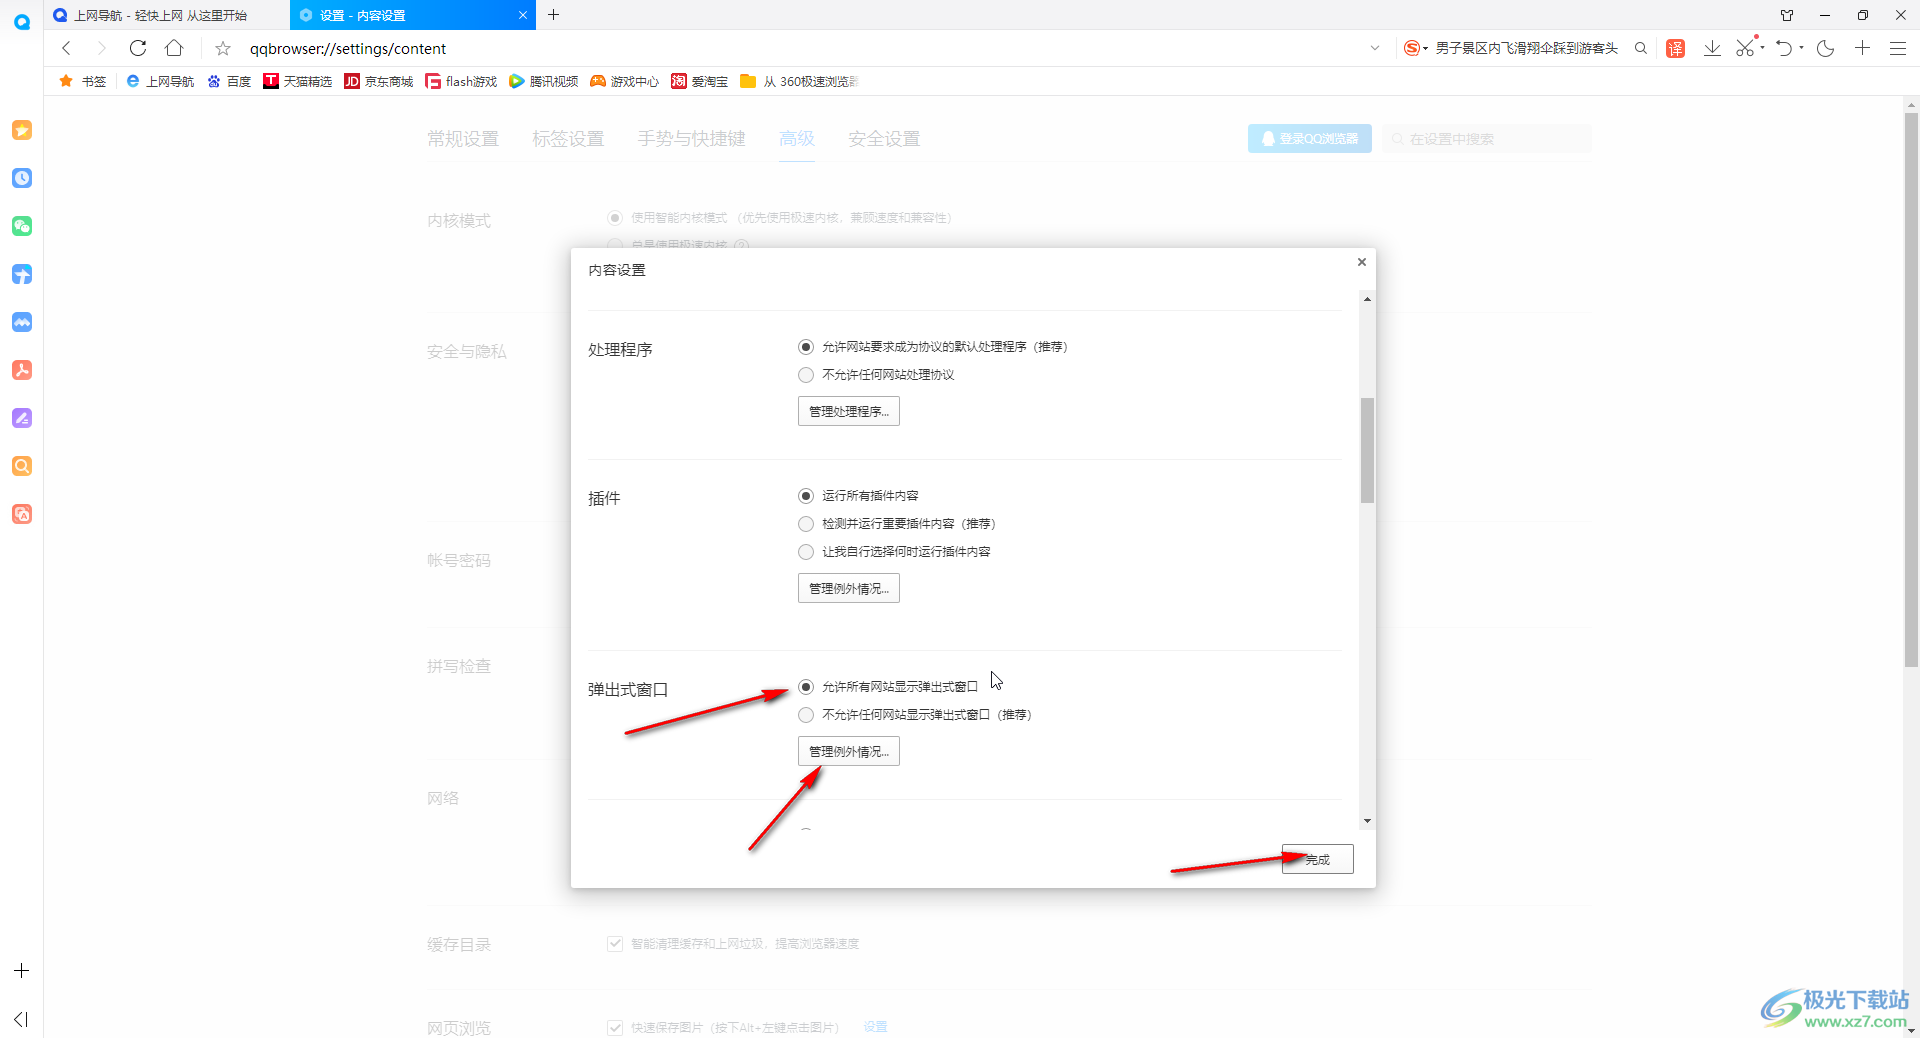Toggle night mode moon icon
The width and height of the screenshot is (1920, 1038).
[1825, 48]
